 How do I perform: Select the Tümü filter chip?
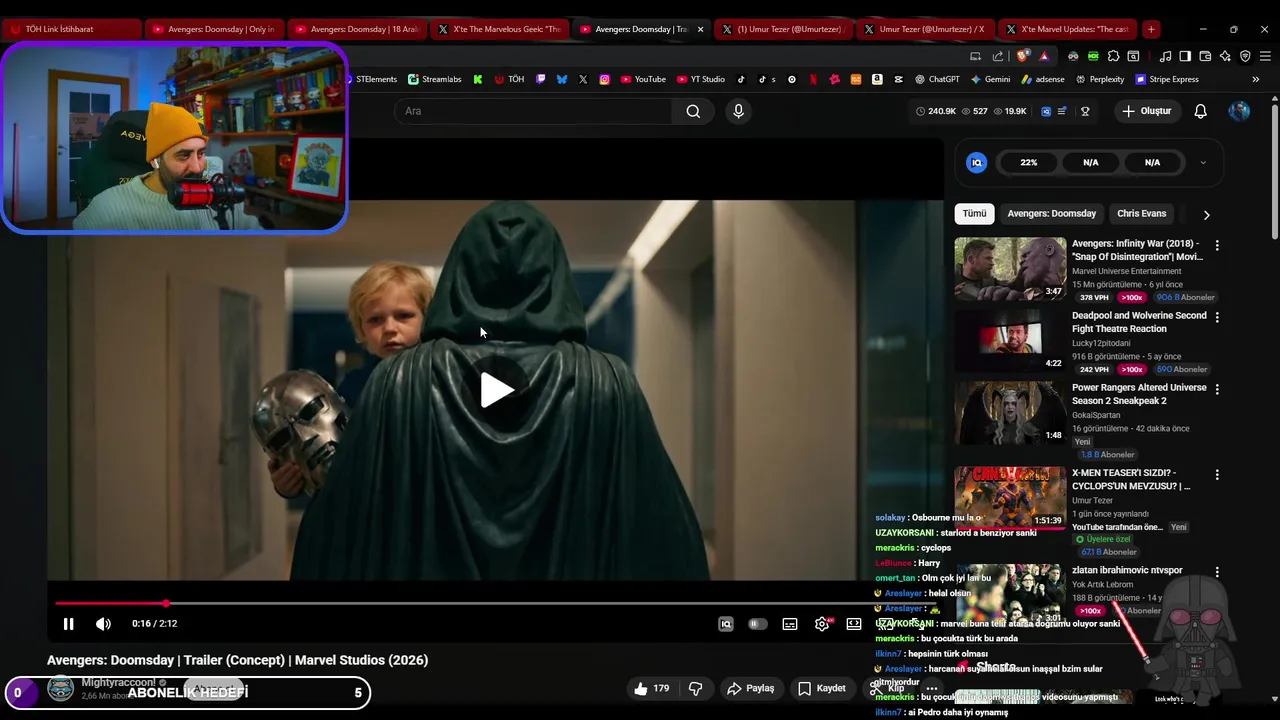click(974, 213)
